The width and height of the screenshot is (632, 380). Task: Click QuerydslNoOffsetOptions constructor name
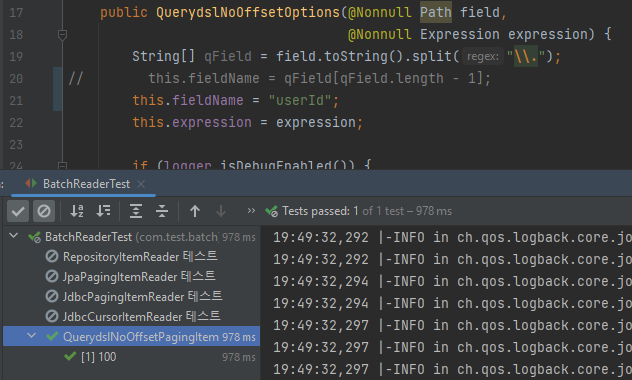coord(248,12)
